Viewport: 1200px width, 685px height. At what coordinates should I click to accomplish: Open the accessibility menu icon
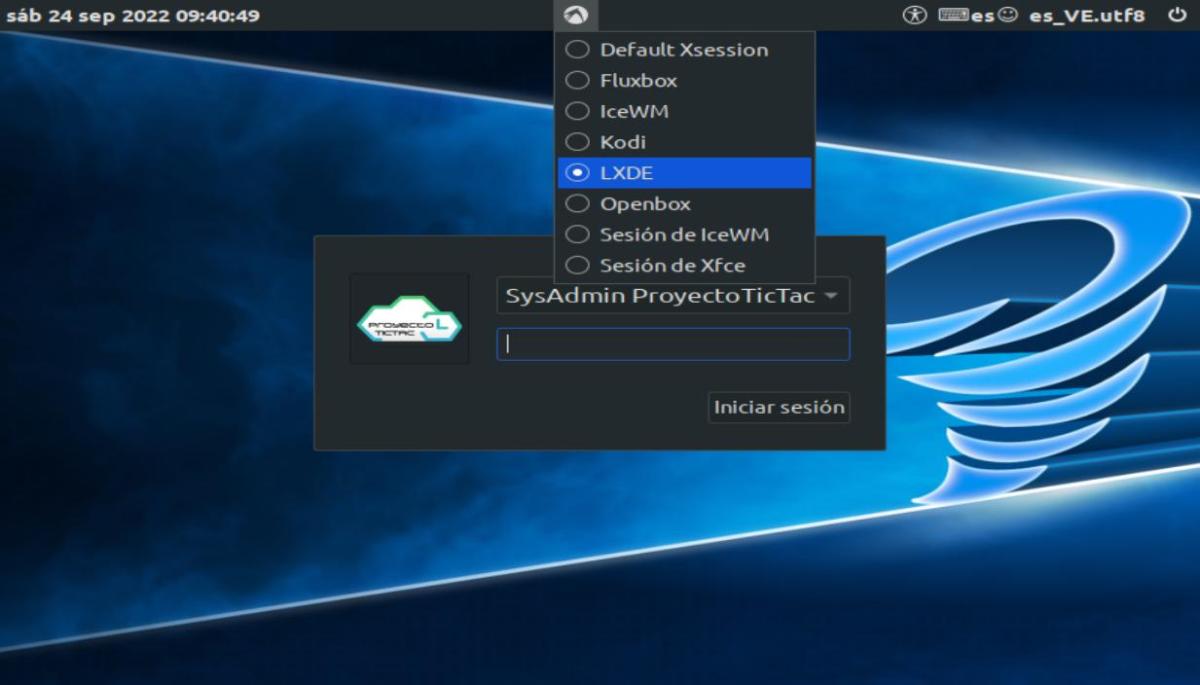pos(915,15)
